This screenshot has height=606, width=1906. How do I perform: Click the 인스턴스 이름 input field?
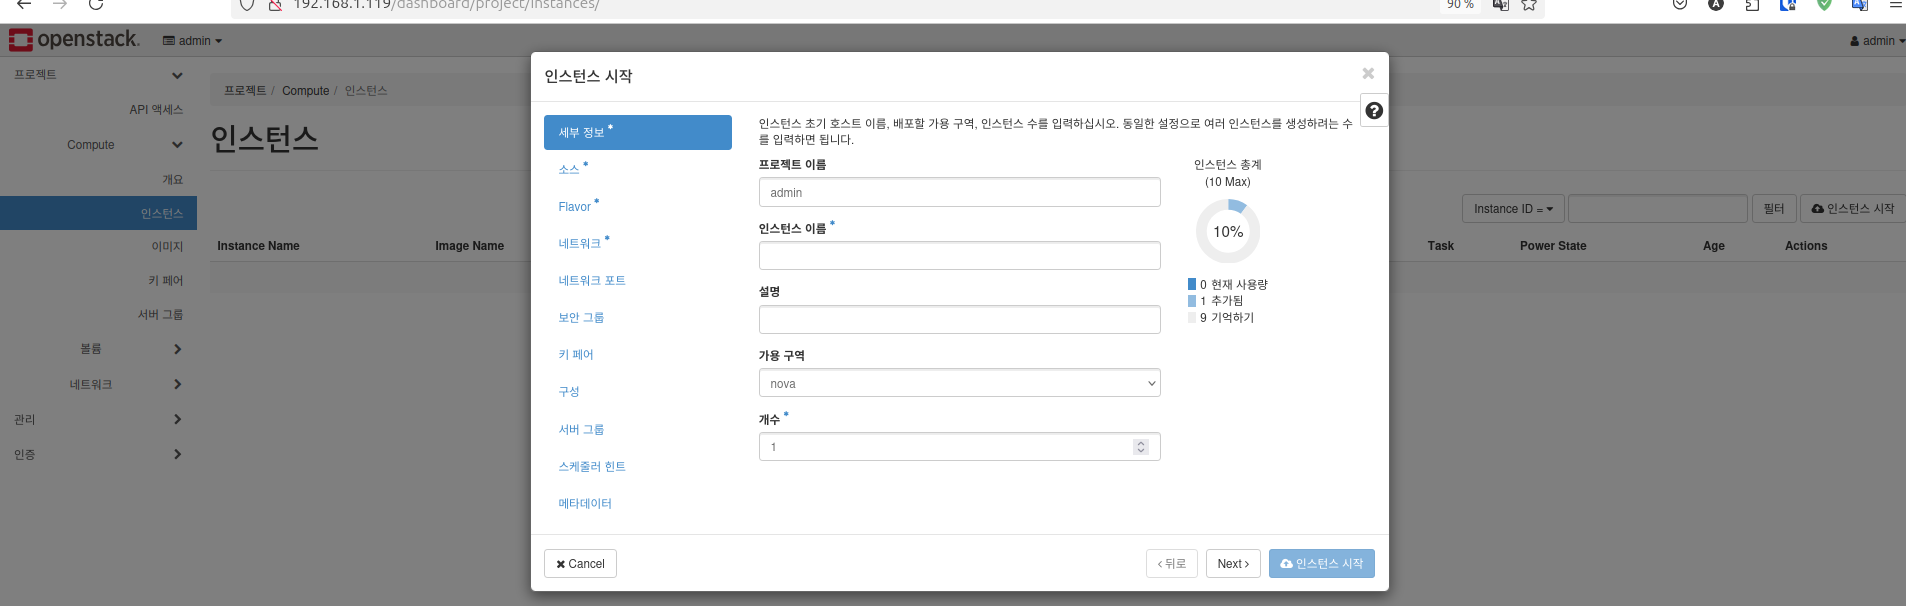959,256
